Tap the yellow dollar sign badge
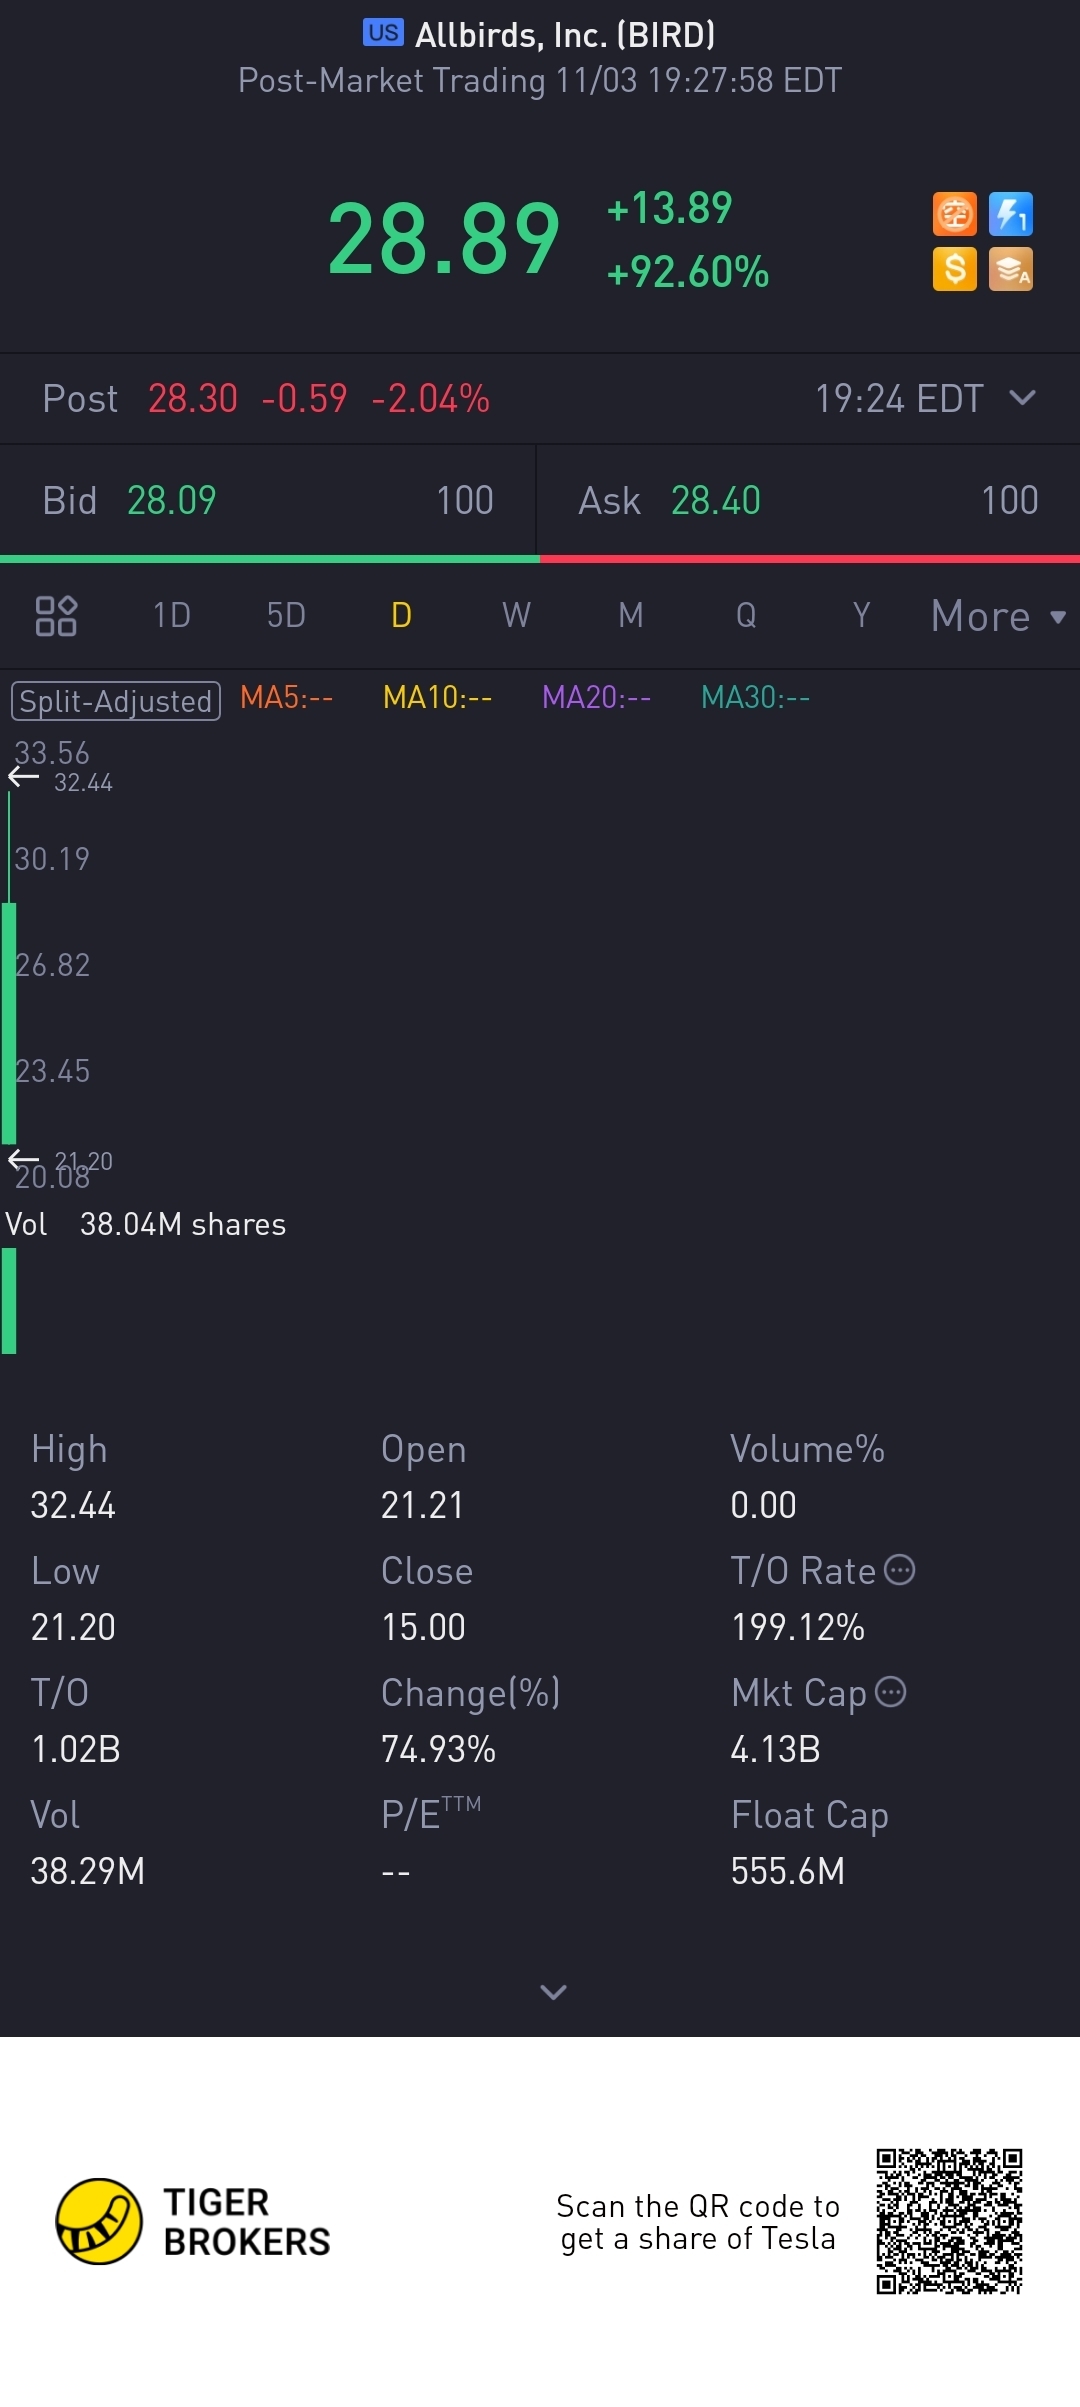Viewport: 1080px width, 2407px height. pyautogui.click(x=955, y=269)
